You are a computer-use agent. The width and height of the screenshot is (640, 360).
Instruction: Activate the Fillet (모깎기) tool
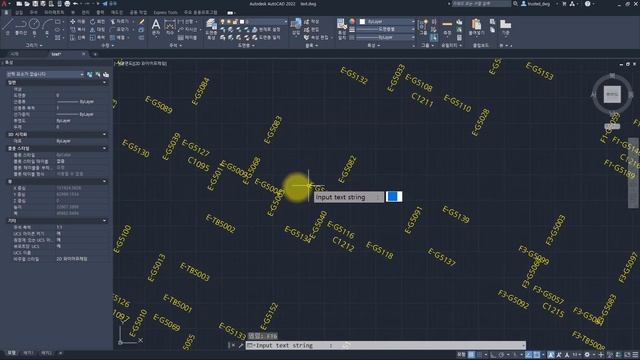(x=120, y=29)
